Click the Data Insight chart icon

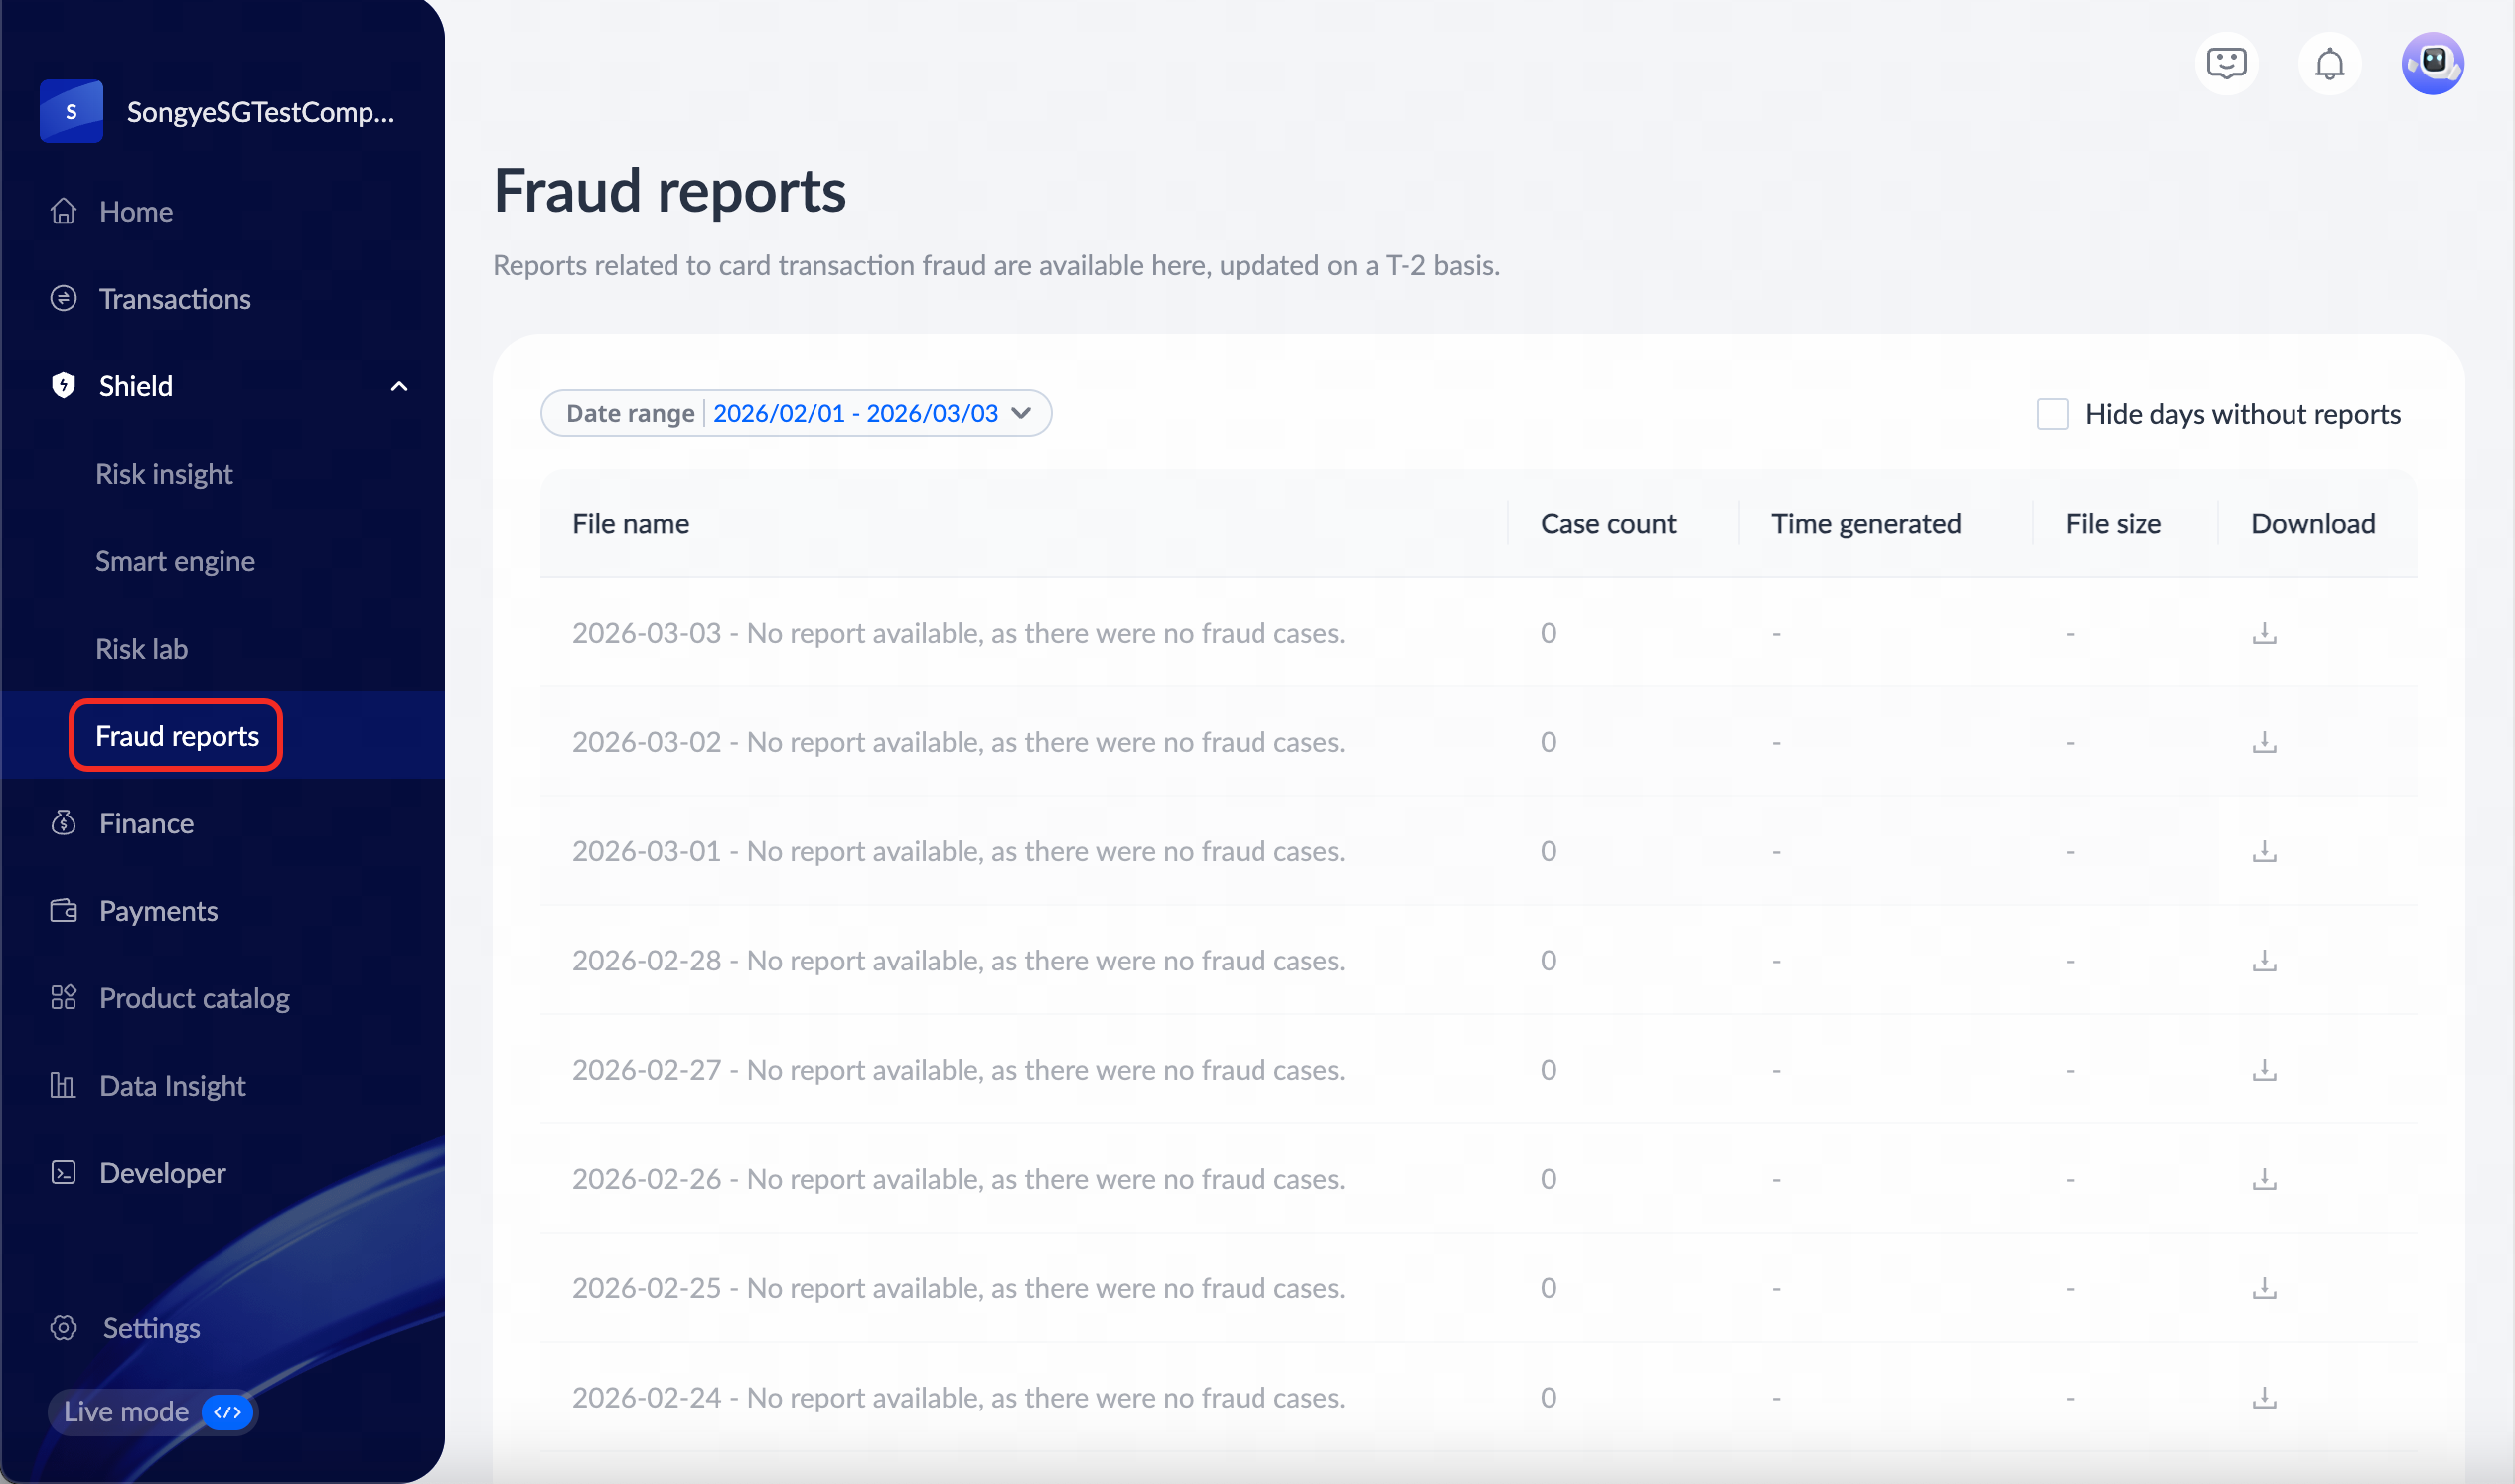tap(64, 1086)
